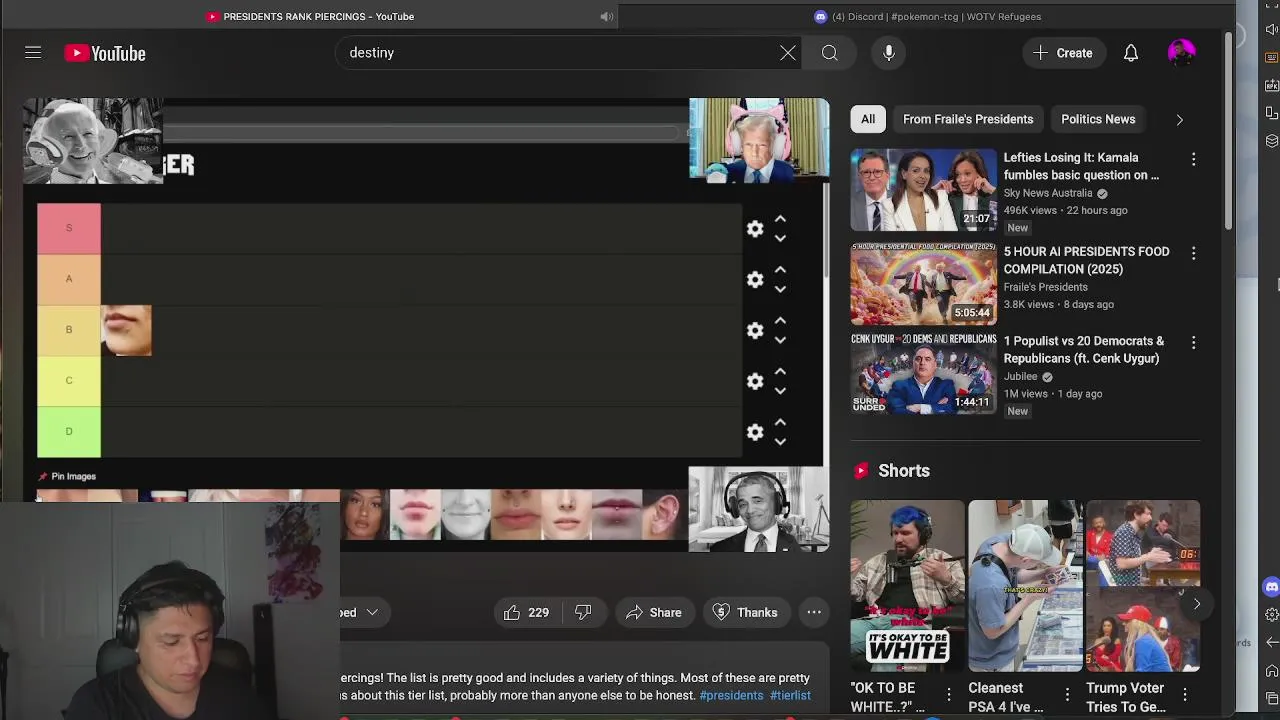This screenshot has width=1280, height=720.
Task: Show more filter chips with right arrow
Action: 1179,120
